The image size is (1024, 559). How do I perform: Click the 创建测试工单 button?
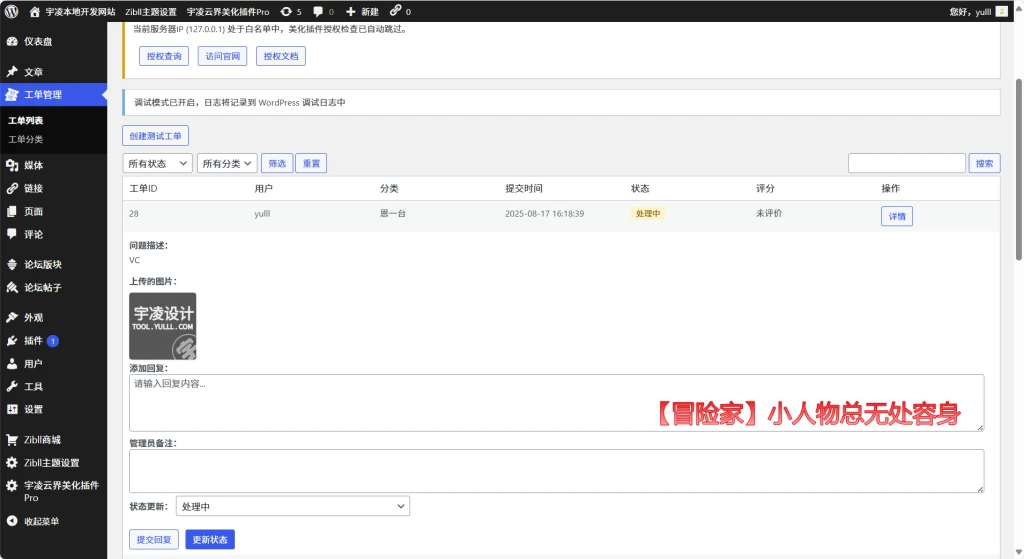click(155, 136)
